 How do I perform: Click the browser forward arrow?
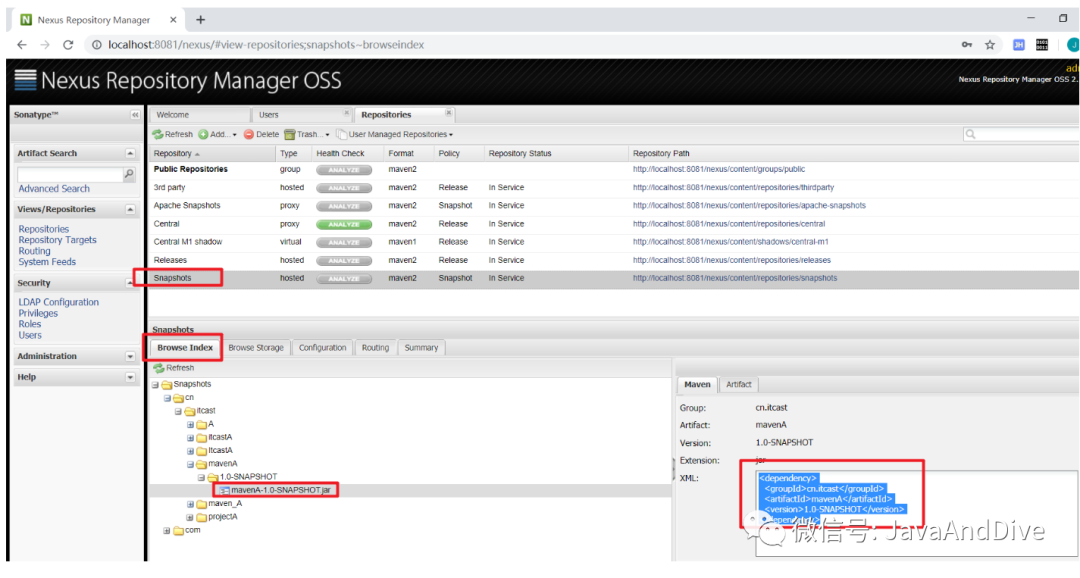[x=45, y=45]
